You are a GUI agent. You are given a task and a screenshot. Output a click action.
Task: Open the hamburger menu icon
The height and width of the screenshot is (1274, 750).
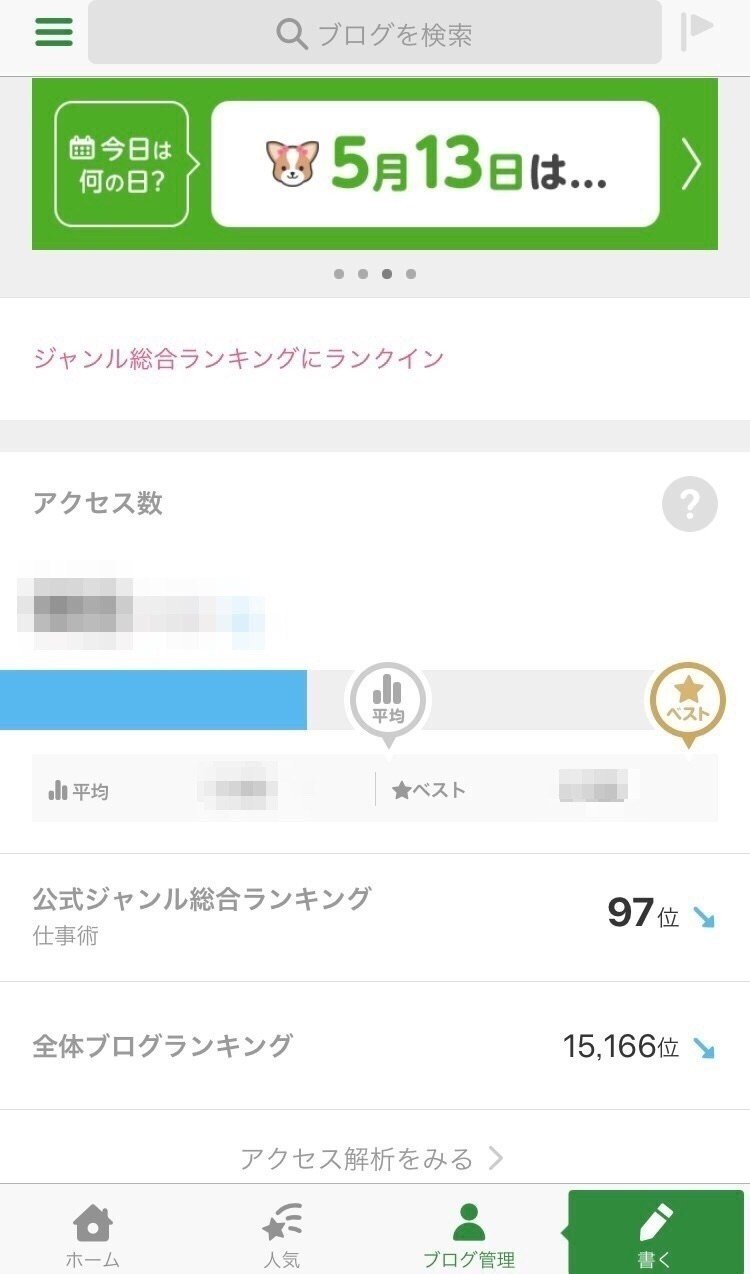click(x=54, y=32)
